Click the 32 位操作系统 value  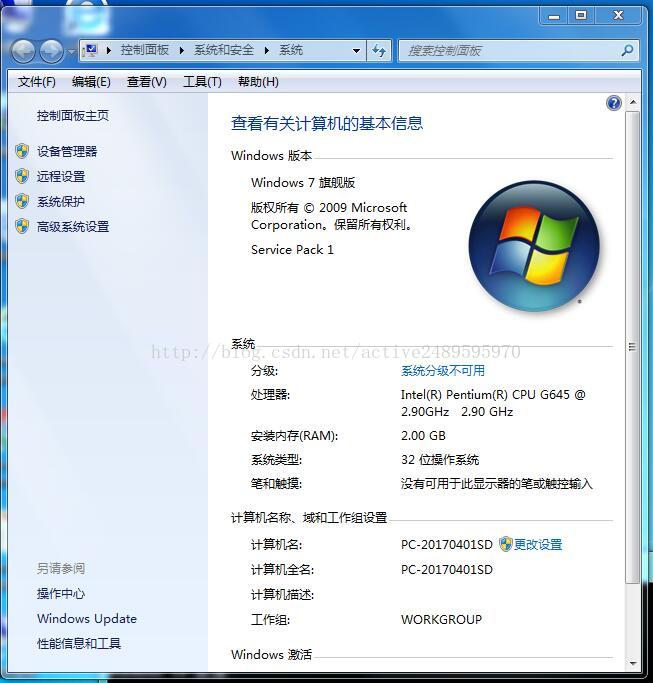click(440, 460)
